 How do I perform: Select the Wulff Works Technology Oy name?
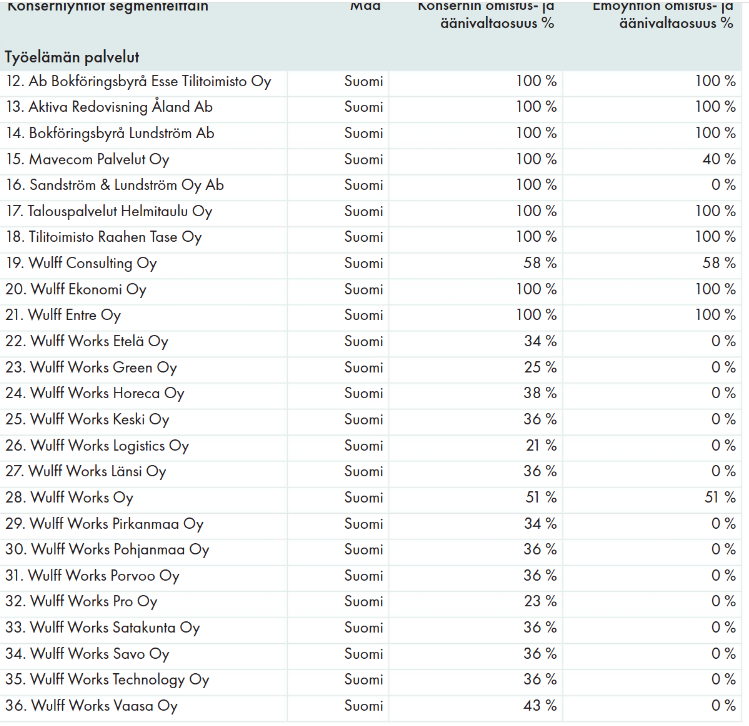point(108,679)
